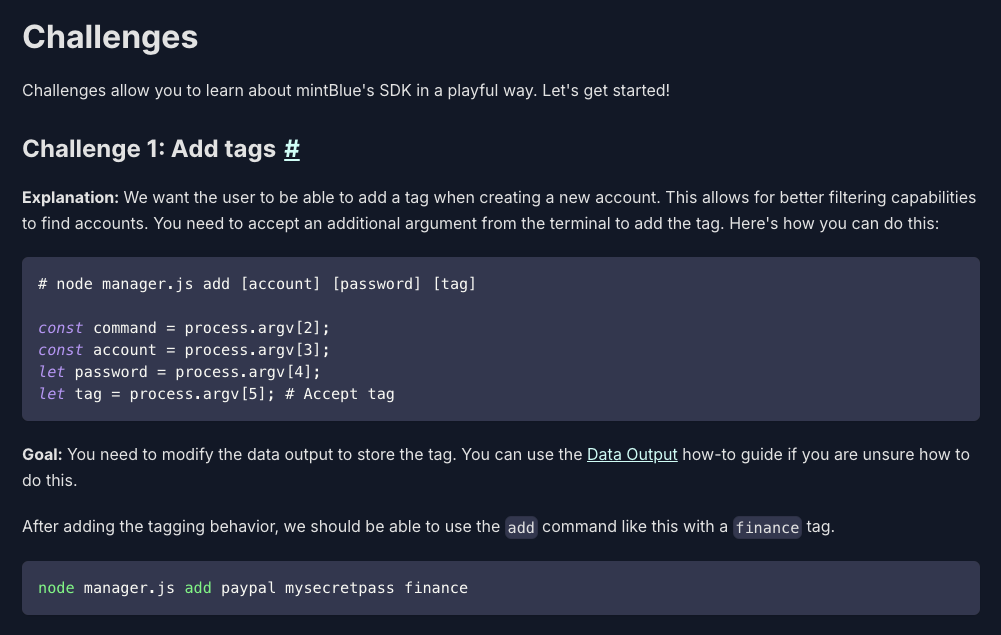Click the inline 'finance' code badge
Viewport: 1001px width, 635px height.
(x=767, y=527)
